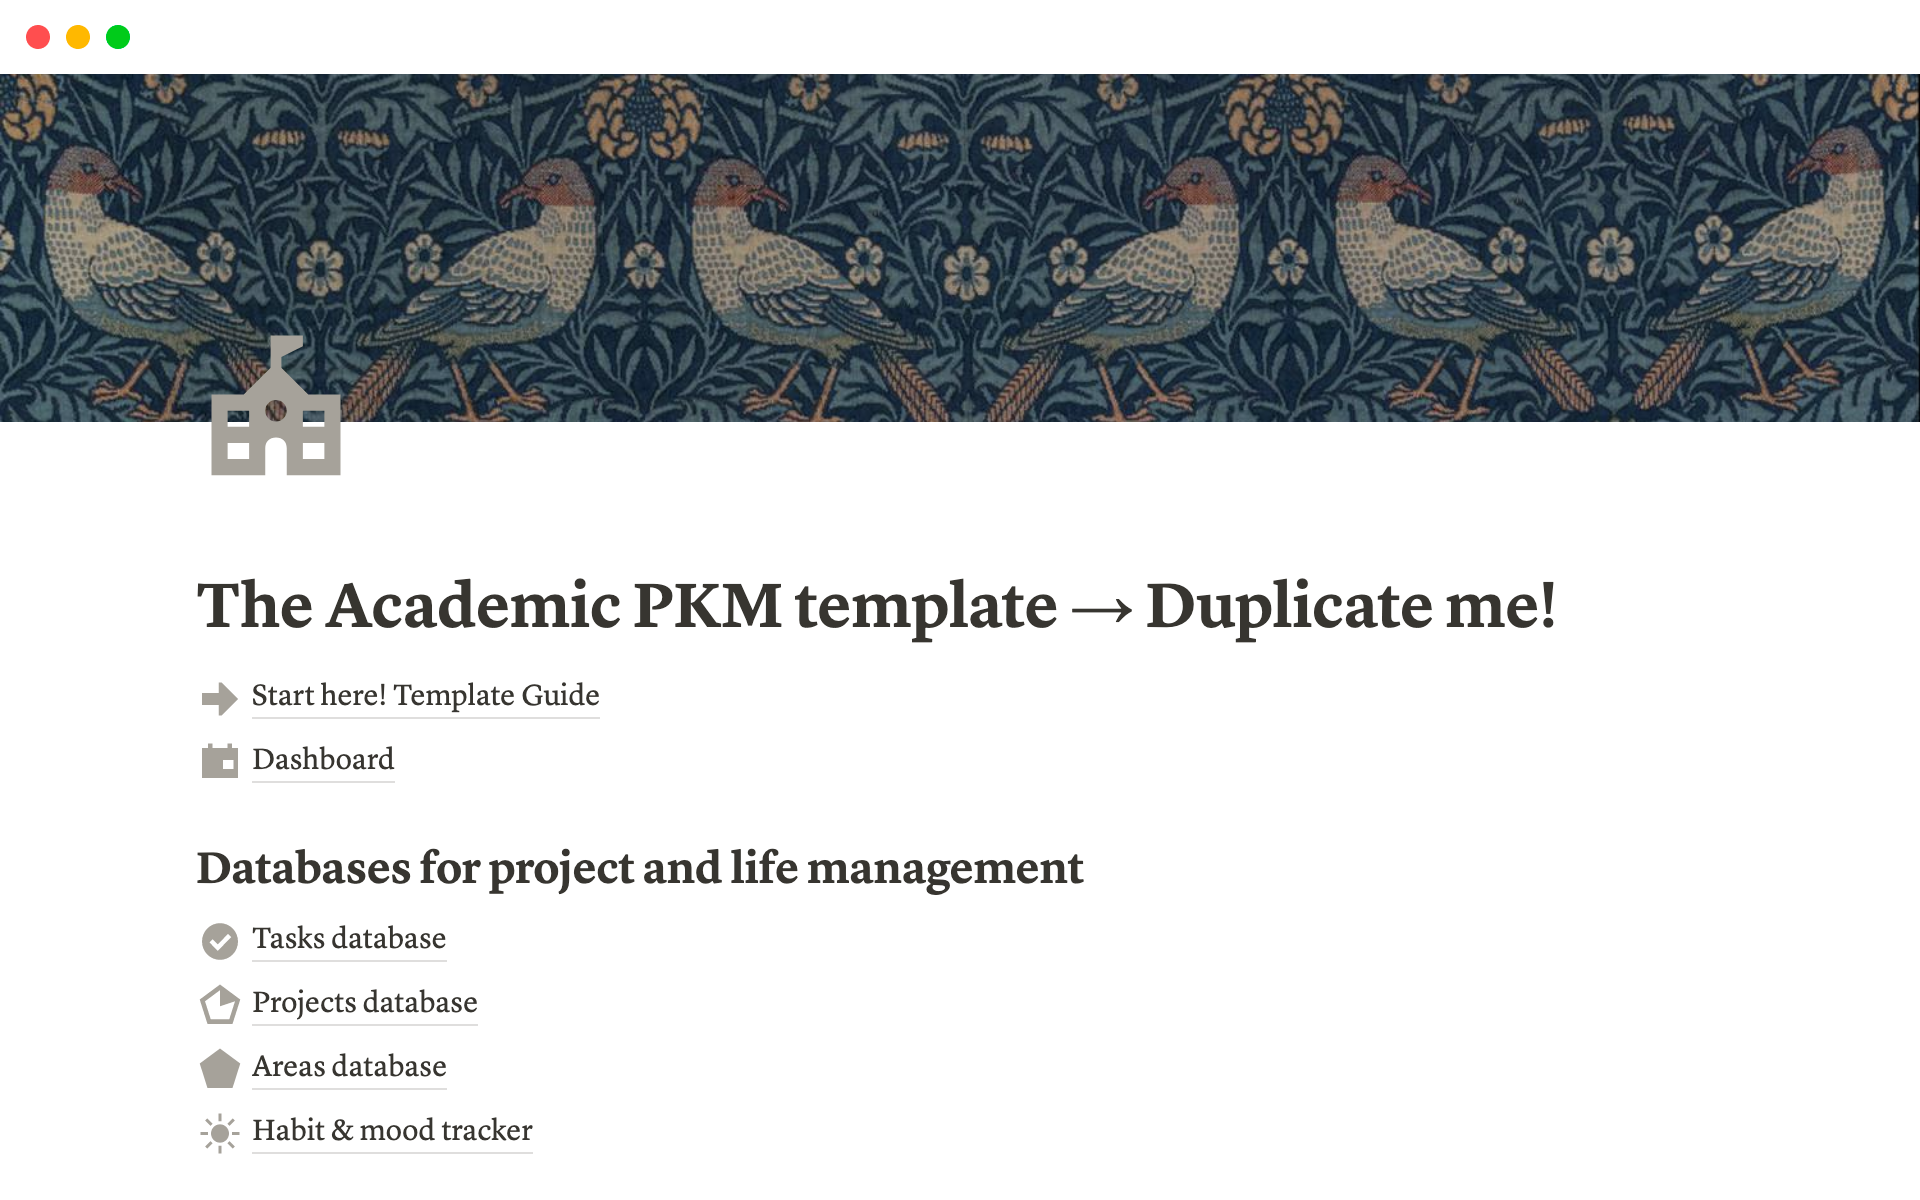The width and height of the screenshot is (1920, 1200).
Task: Toggle the Projects database pentagon icon
Action: [223, 1000]
